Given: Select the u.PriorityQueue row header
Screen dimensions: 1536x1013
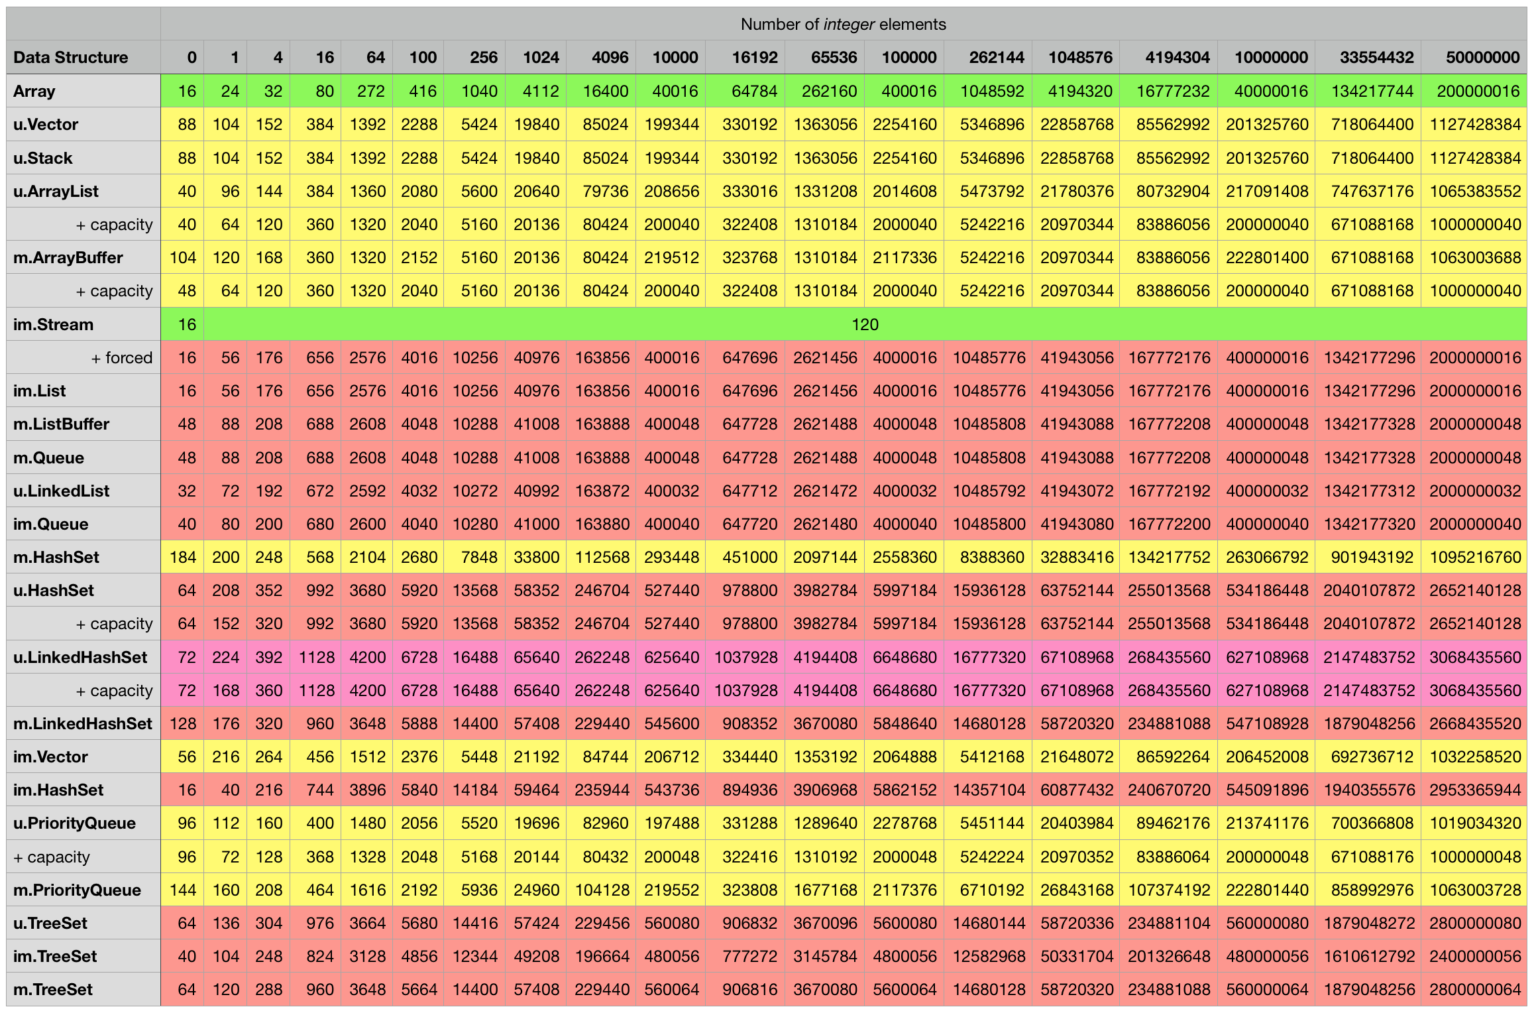Looking at the screenshot, I should [x=65, y=823].
